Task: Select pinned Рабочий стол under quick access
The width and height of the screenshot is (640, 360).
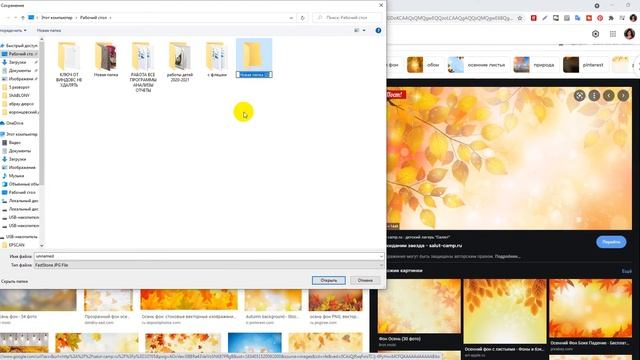Action: [x=20, y=54]
